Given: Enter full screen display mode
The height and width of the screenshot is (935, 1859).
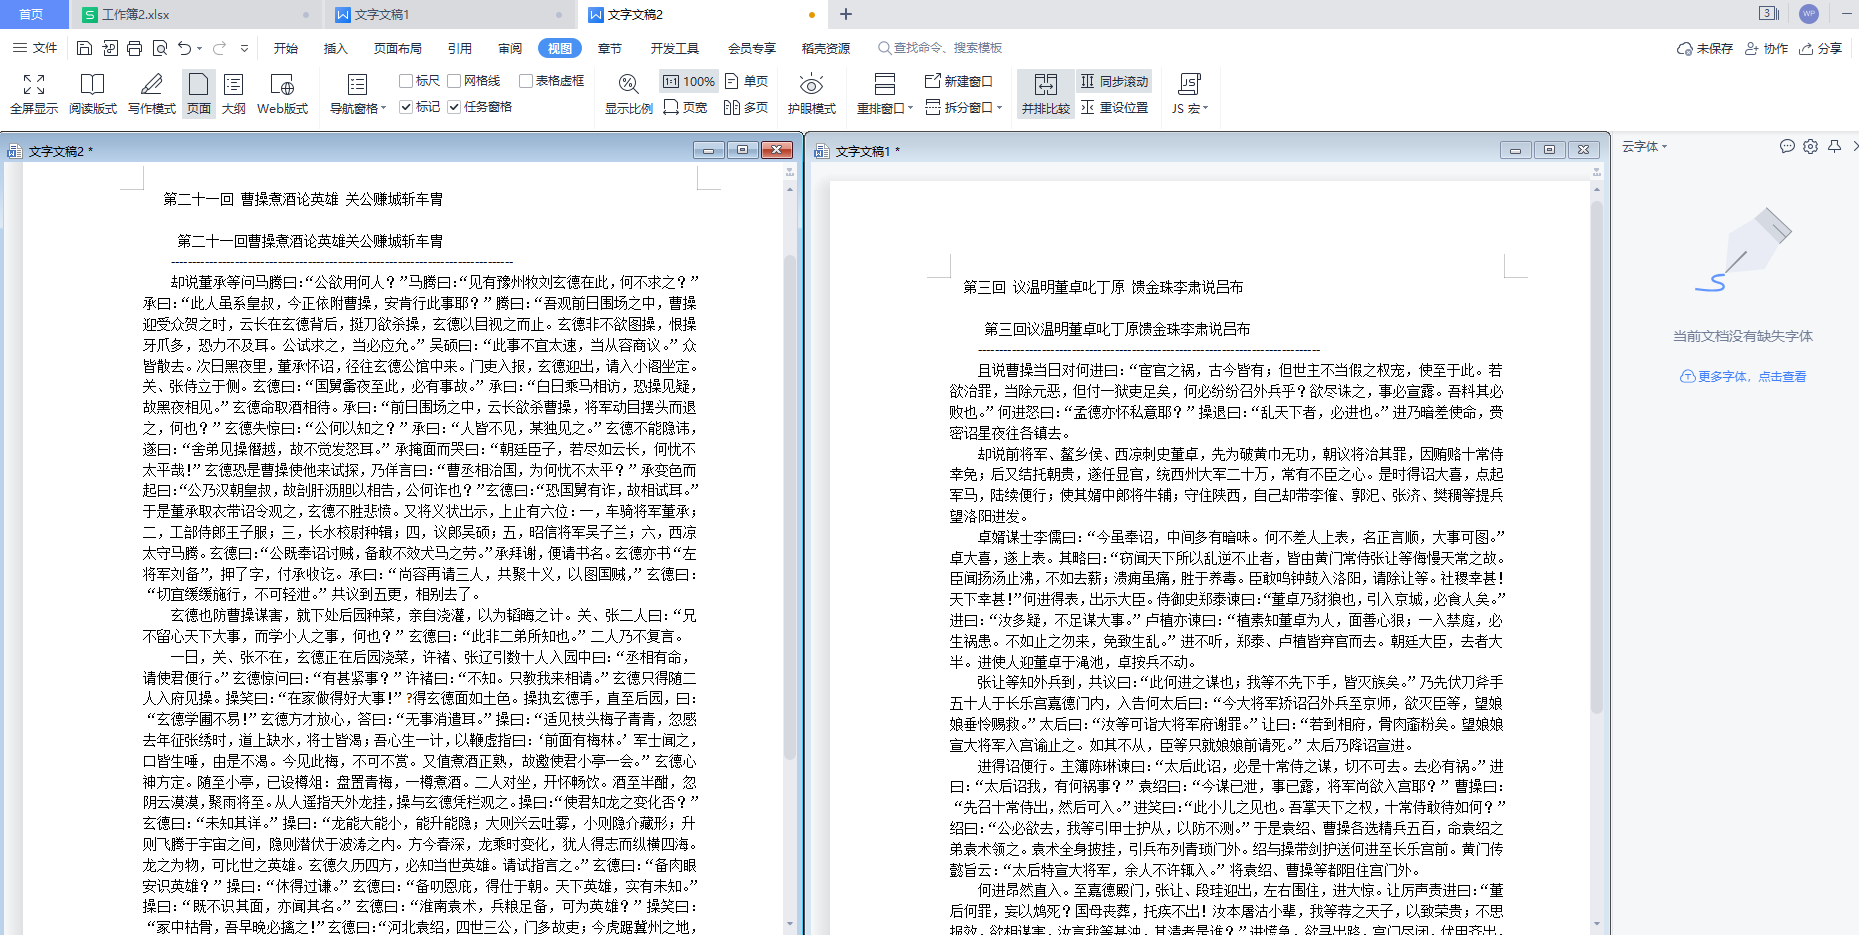Looking at the screenshot, I should click(34, 94).
